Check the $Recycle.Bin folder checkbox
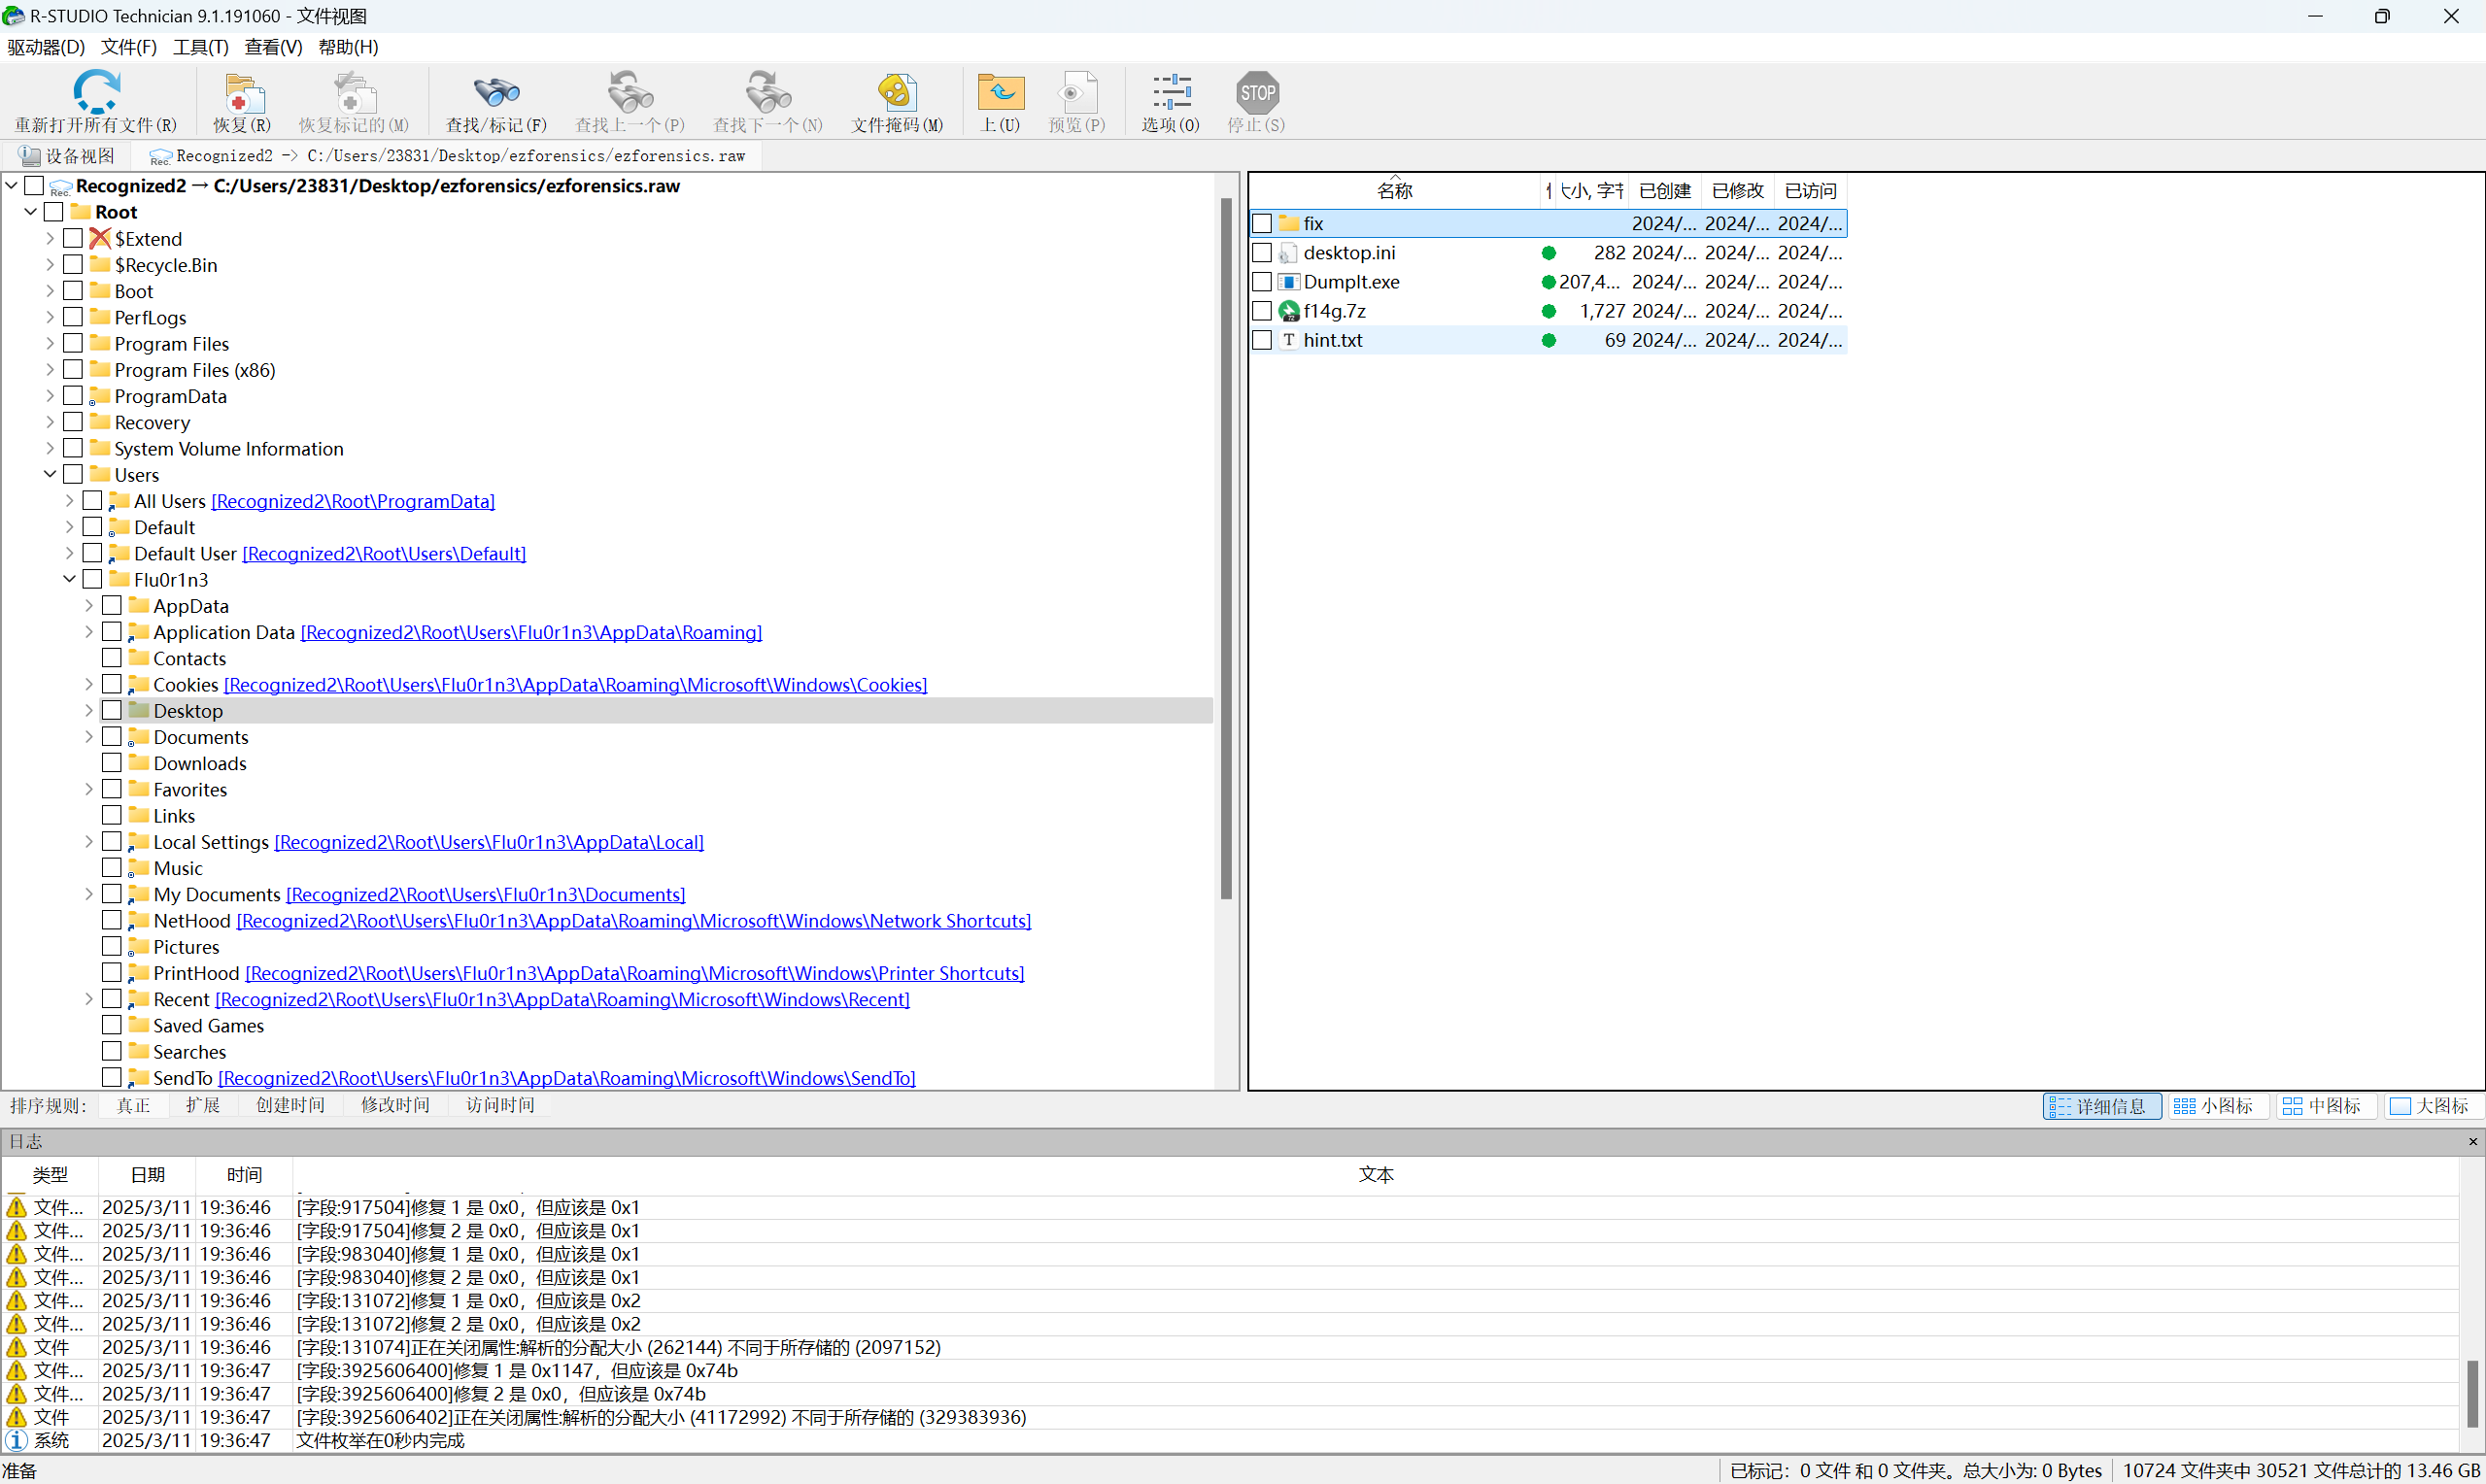Image resolution: width=2486 pixels, height=1484 pixels. pos(73,264)
